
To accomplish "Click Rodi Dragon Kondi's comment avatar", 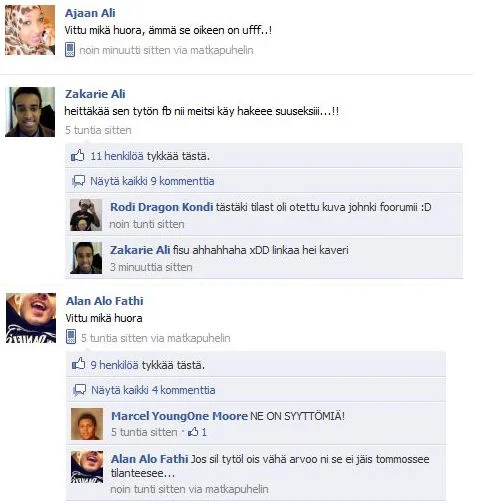I will point(86,215).
